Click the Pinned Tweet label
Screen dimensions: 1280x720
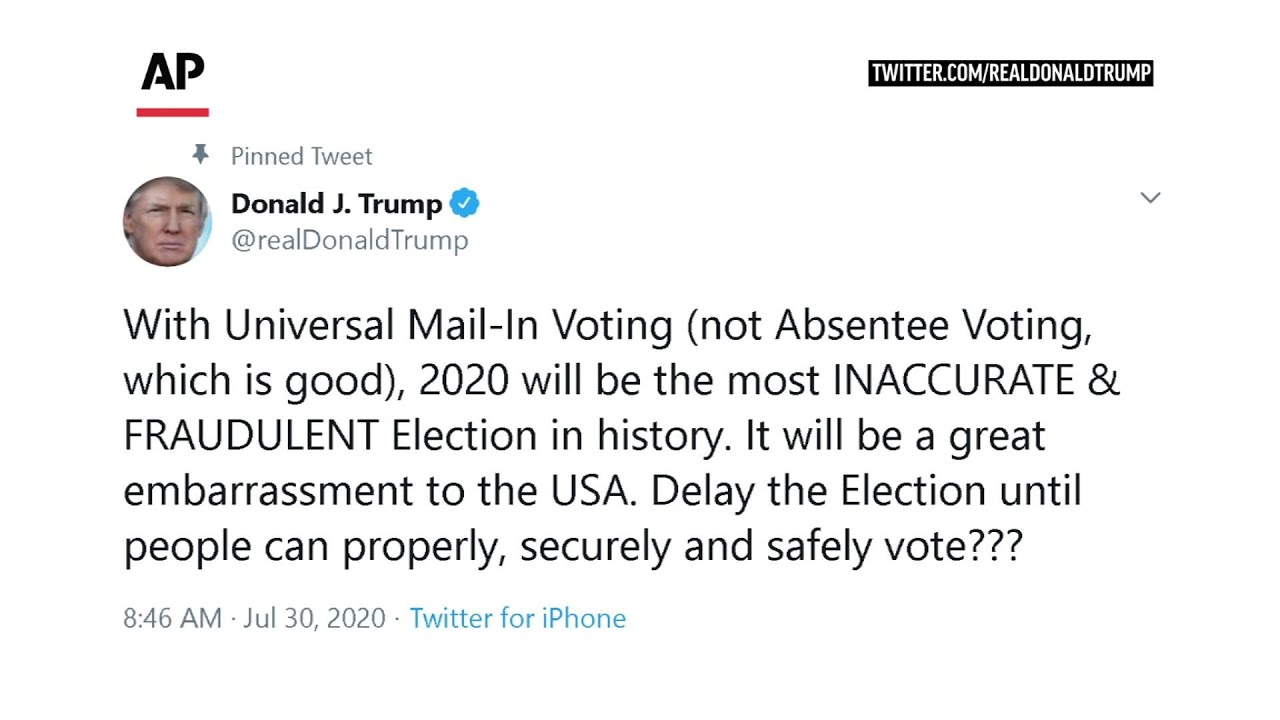(x=301, y=156)
